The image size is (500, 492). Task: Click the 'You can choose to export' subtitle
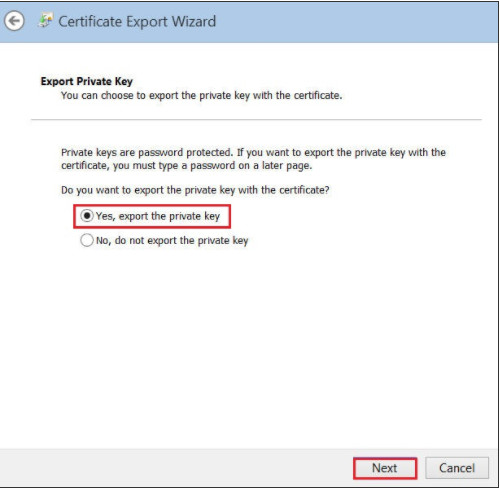[x=201, y=95]
